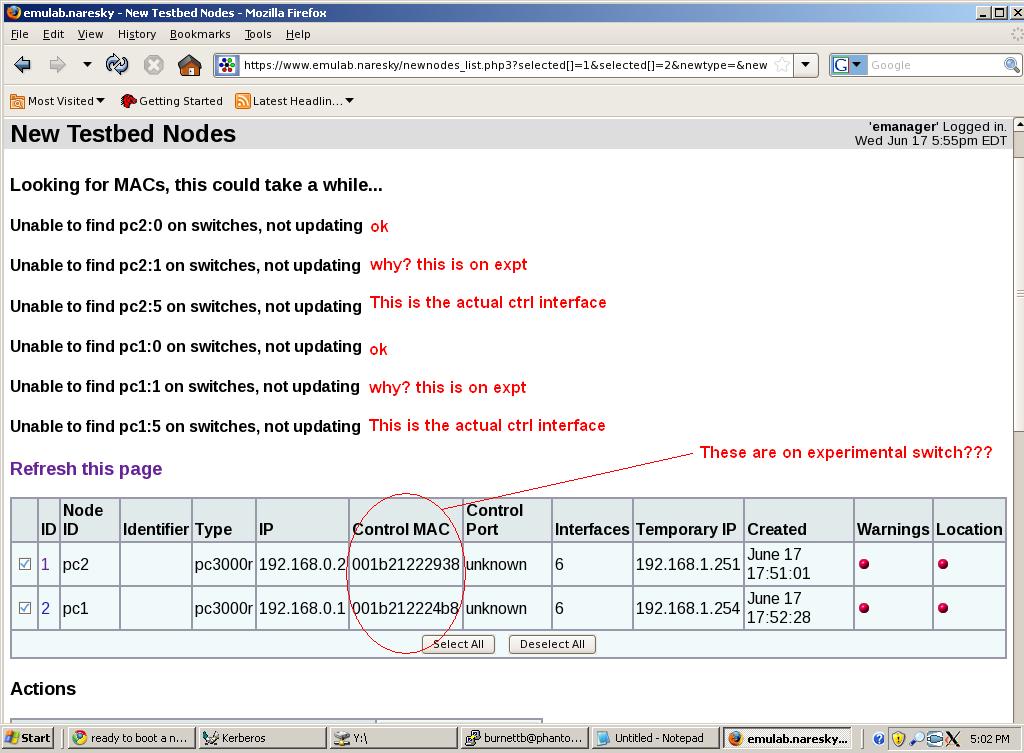Switch to the Untitled - Notepad taskbar window
Screen dimensions: 1024x753
(x=655, y=738)
